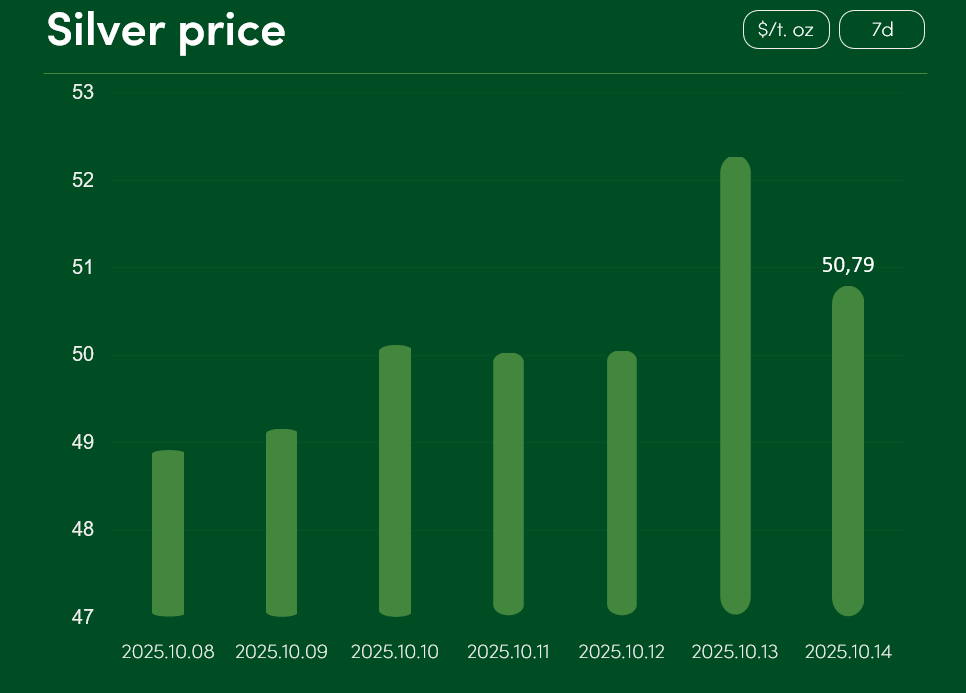Click the 50,79 value label
Viewport: 966px width, 693px height.
click(848, 265)
